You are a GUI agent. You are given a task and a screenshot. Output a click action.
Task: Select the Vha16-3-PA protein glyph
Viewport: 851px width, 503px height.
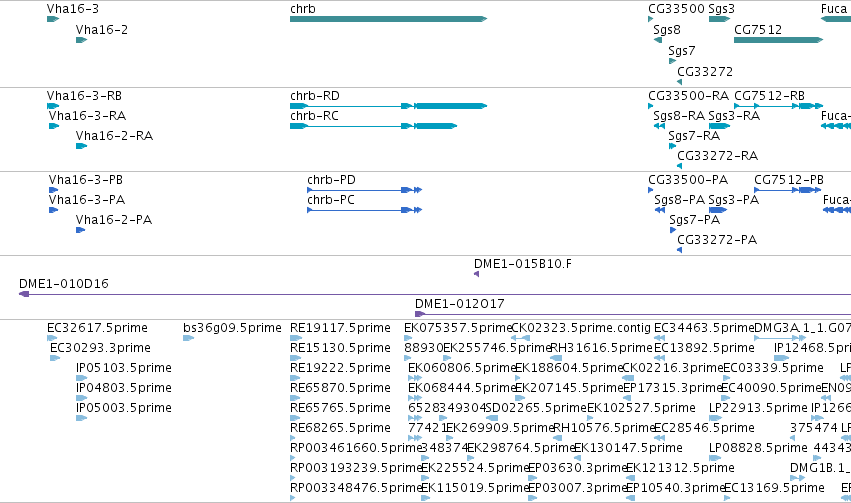53,210
